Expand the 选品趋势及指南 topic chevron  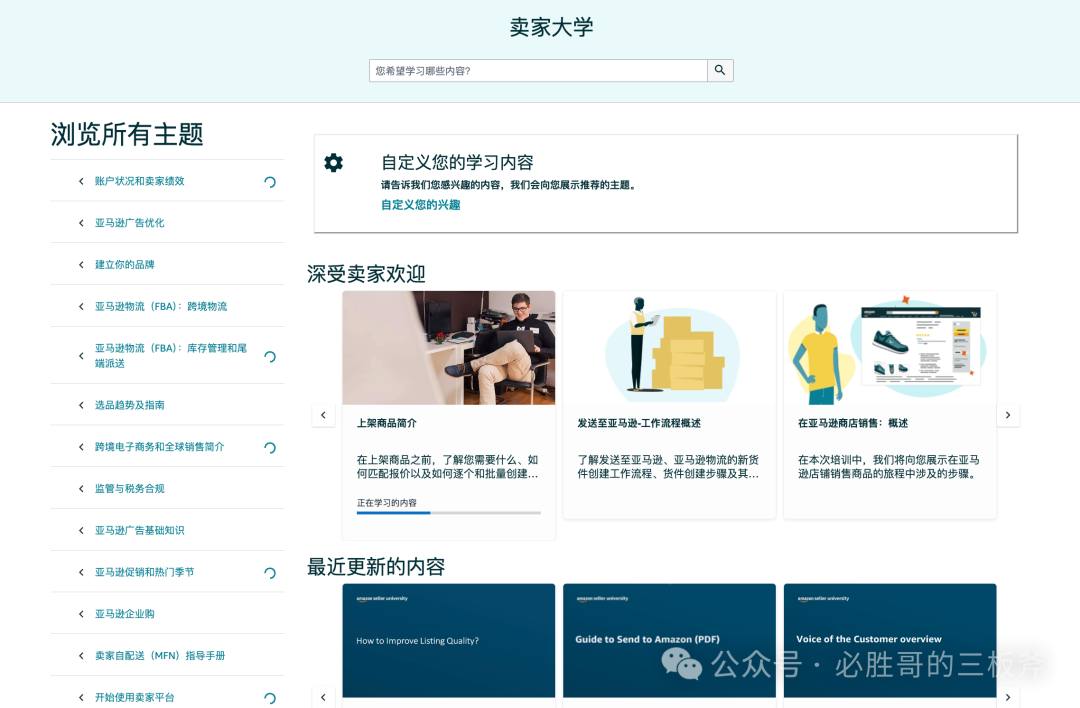[x=81, y=405]
